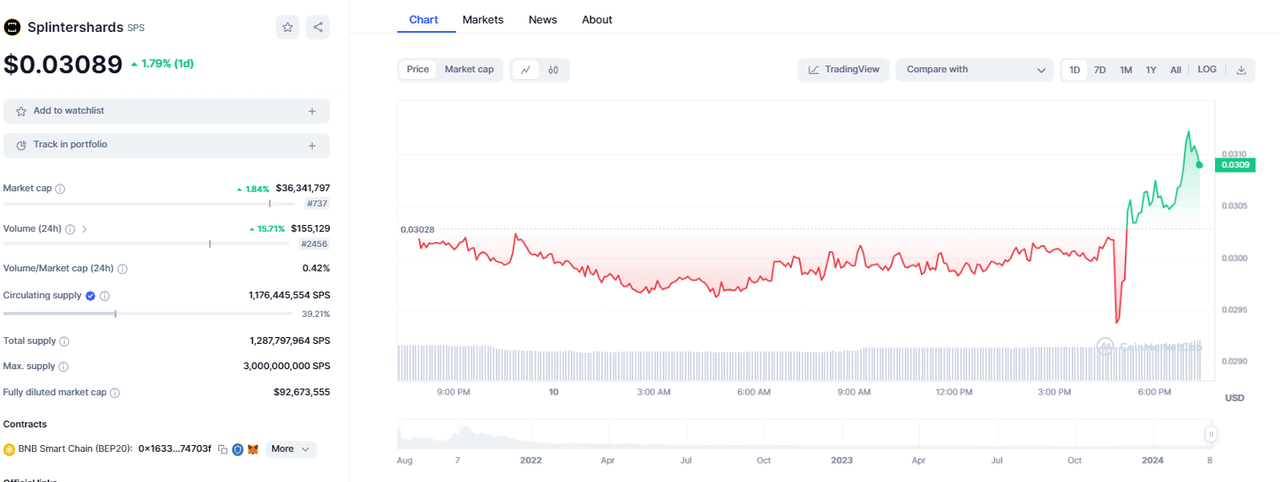Click the Market cap rank slider bar
The width and height of the screenshot is (1280, 482).
coord(149,204)
